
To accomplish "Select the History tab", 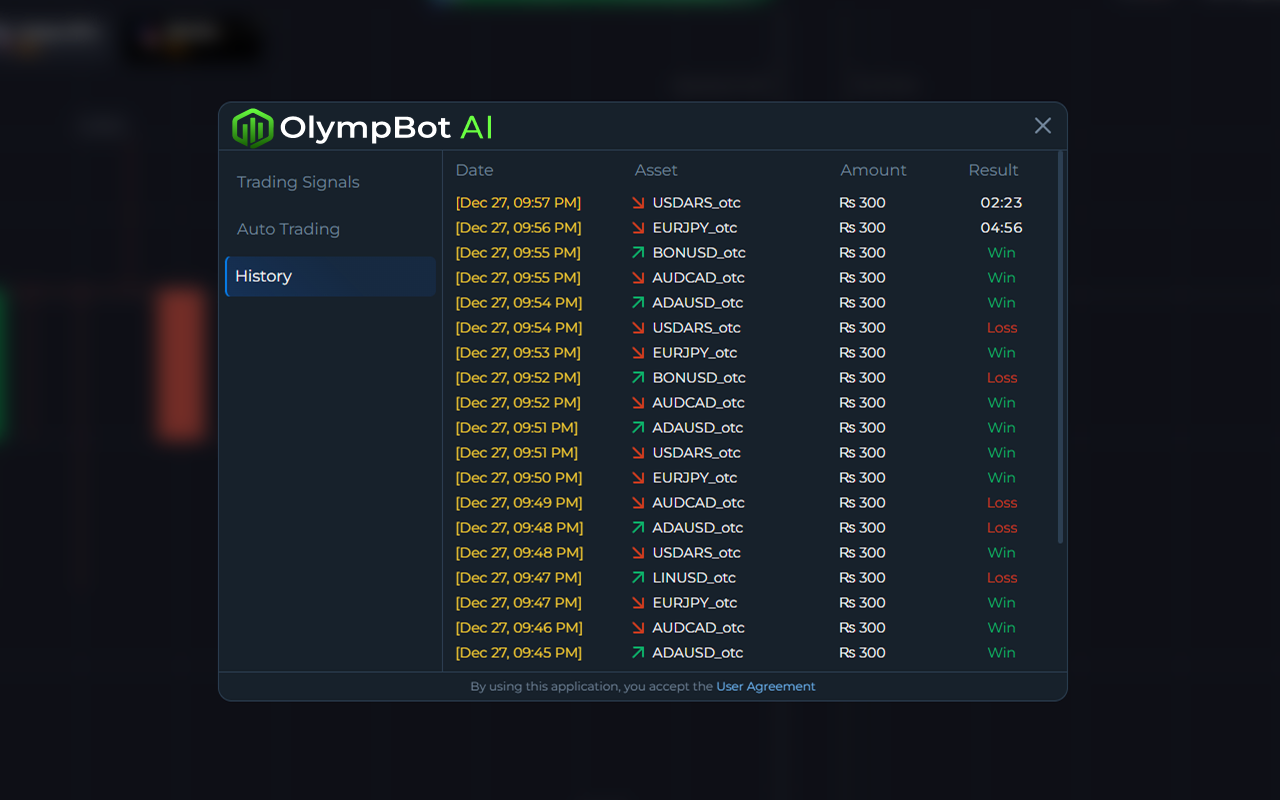I will pos(330,276).
